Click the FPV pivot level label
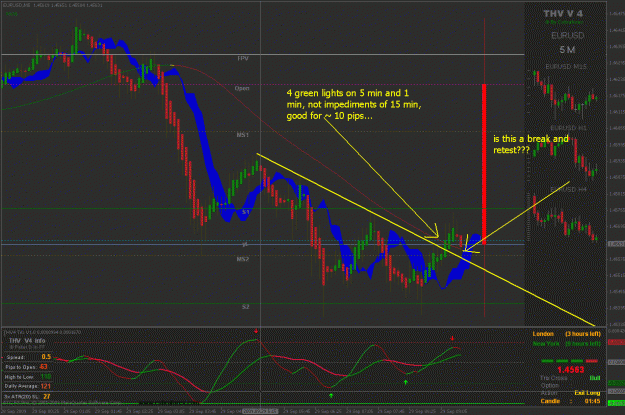The height and width of the screenshot is (415, 625). (x=243, y=59)
